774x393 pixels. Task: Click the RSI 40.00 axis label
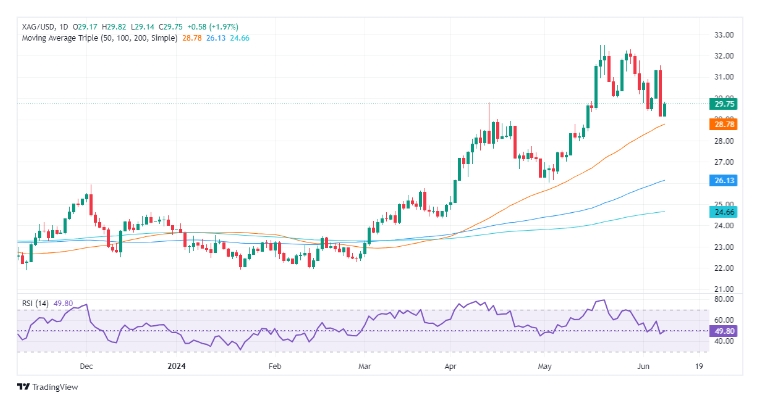[724, 342]
